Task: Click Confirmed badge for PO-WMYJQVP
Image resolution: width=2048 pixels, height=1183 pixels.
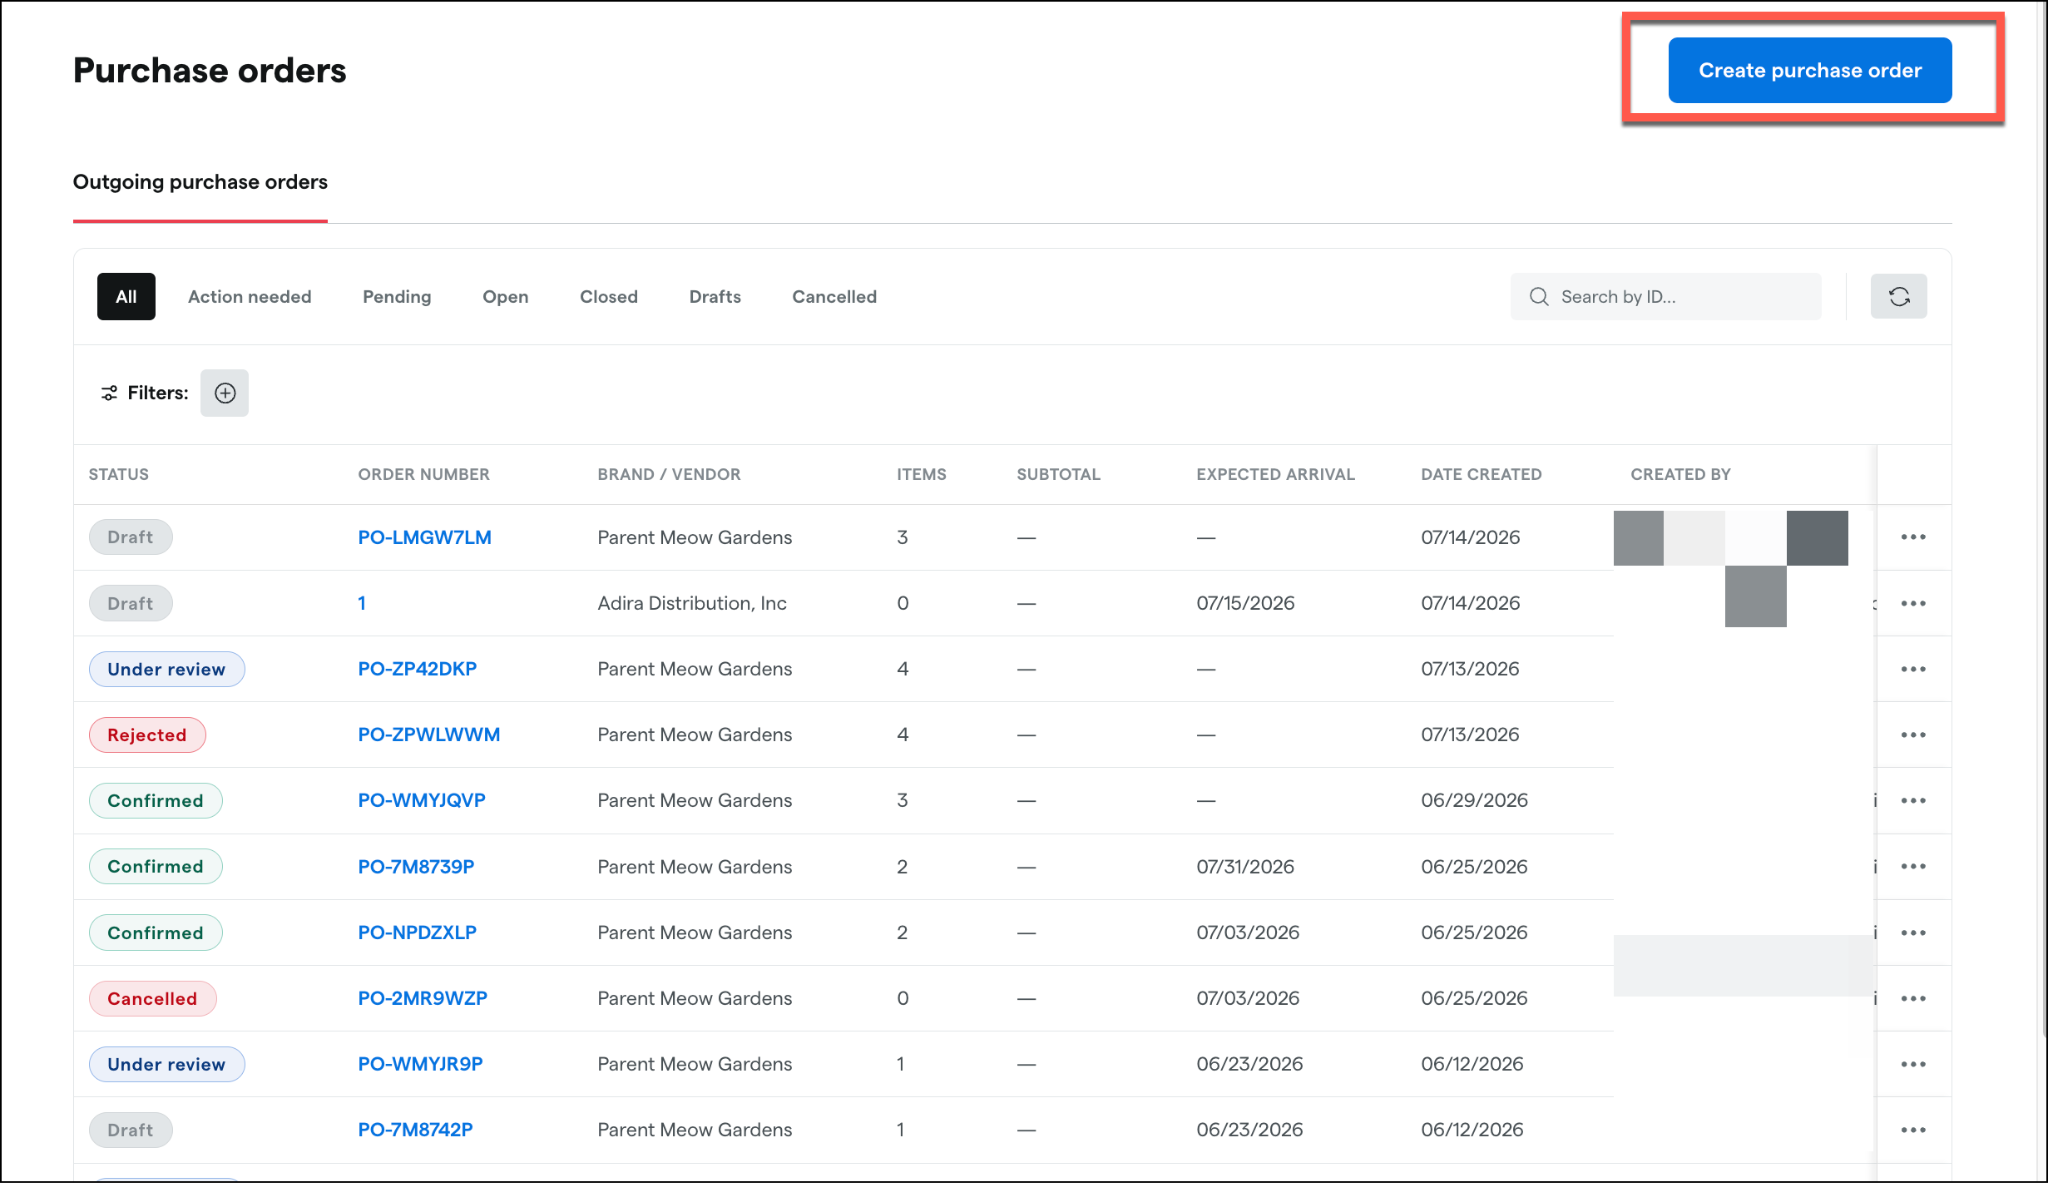Action: (155, 801)
